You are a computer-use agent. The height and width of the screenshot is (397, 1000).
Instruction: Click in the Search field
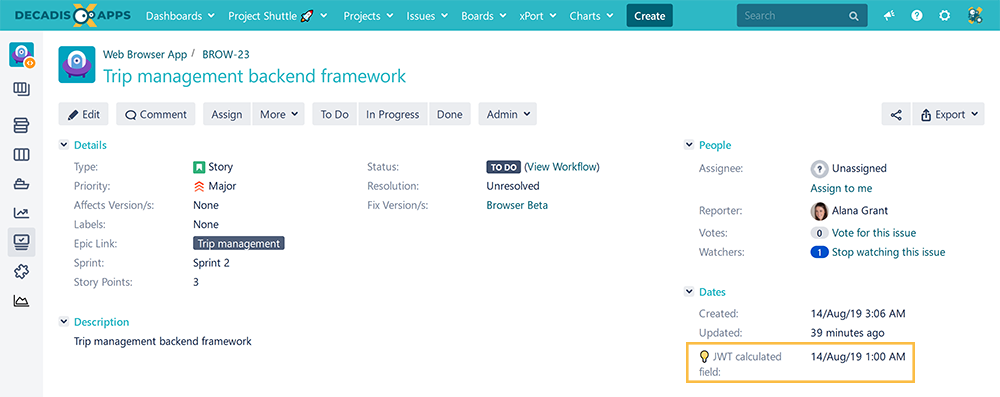802,16
